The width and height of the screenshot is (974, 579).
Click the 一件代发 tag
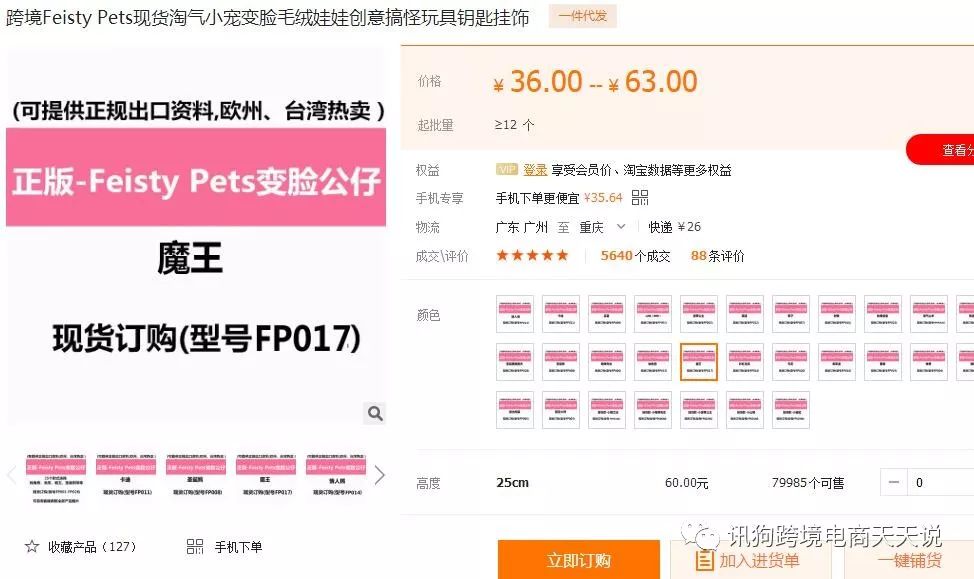583,16
